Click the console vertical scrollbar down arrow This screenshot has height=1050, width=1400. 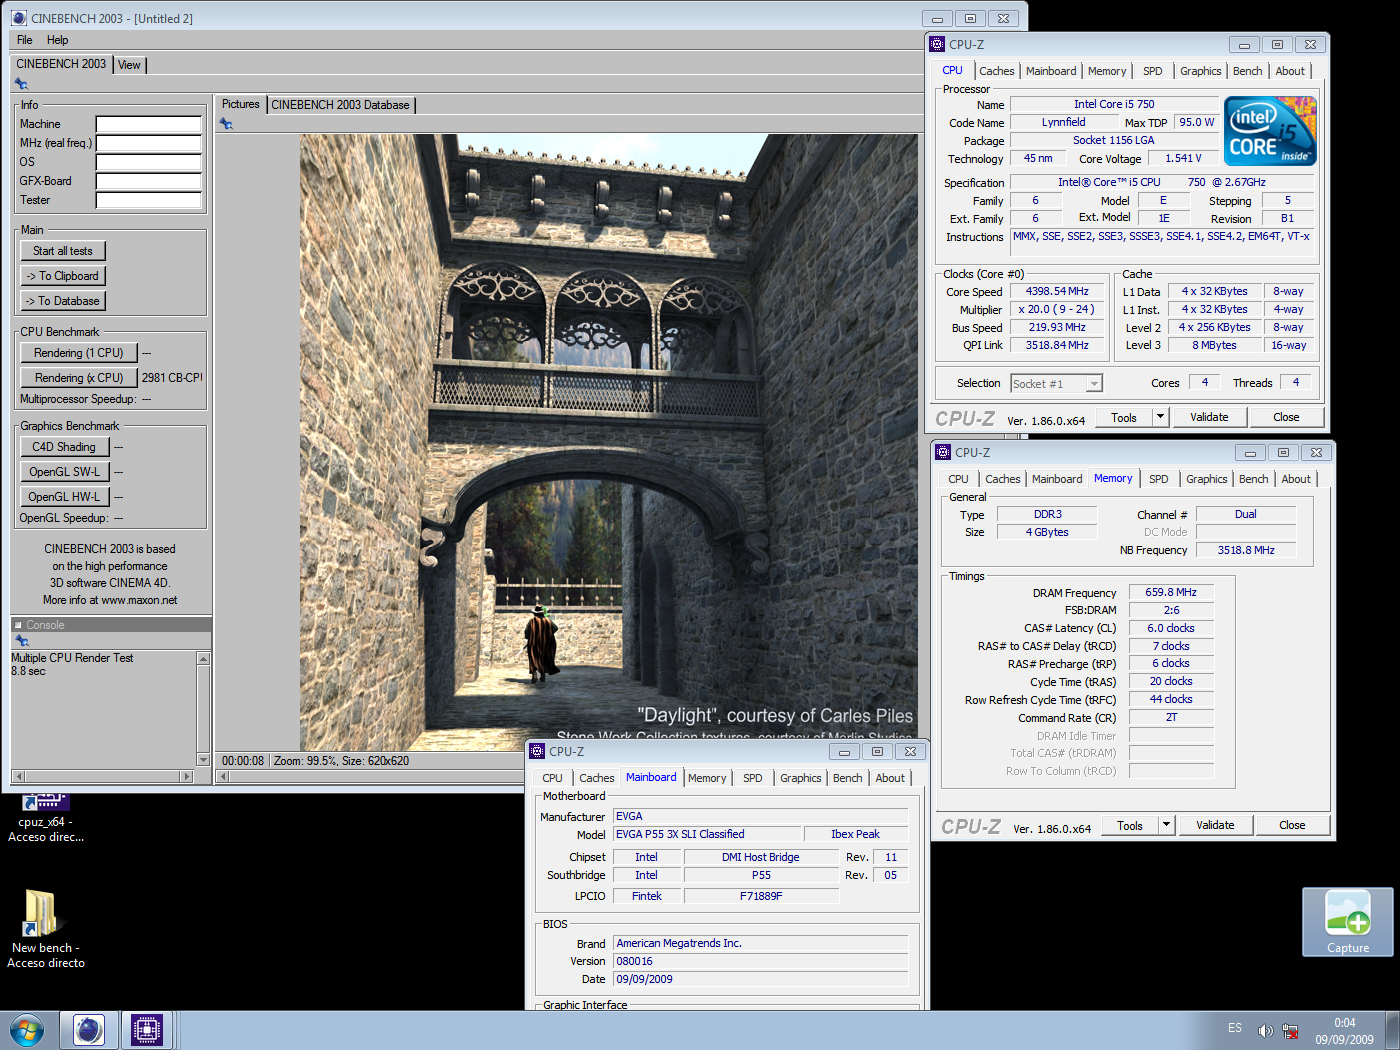click(x=204, y=760)
